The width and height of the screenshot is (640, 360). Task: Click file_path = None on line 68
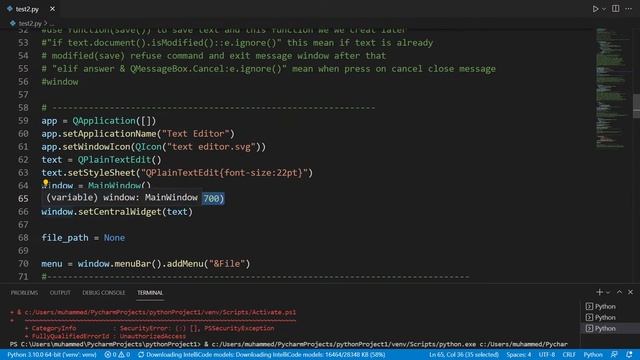pyautogui.click(x=83, y=238)
